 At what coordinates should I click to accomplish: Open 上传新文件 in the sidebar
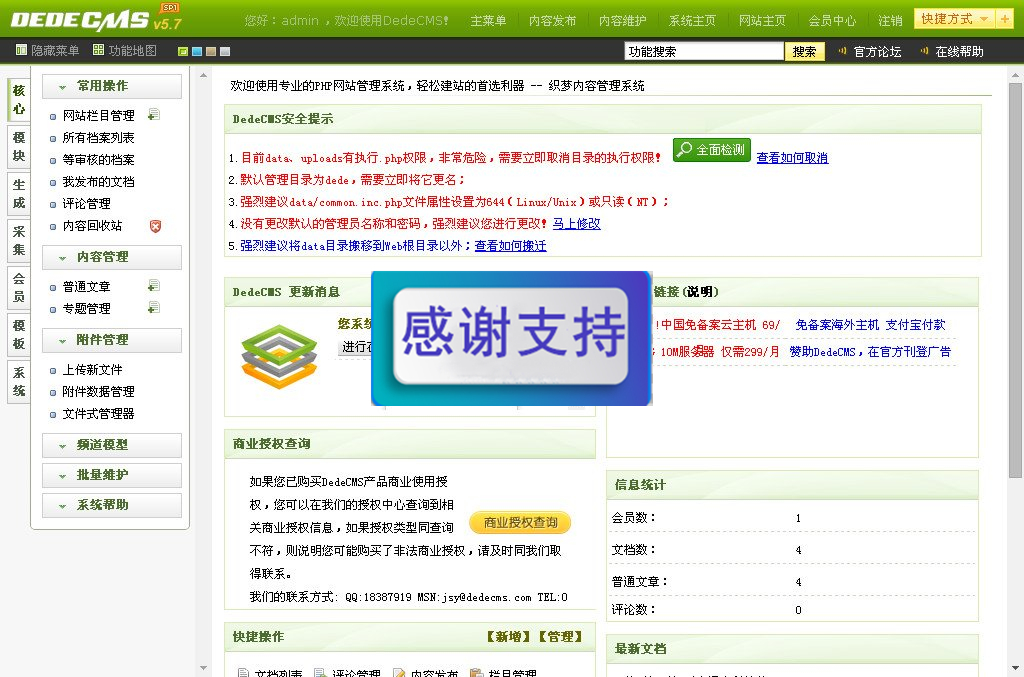tap(93, 370)
